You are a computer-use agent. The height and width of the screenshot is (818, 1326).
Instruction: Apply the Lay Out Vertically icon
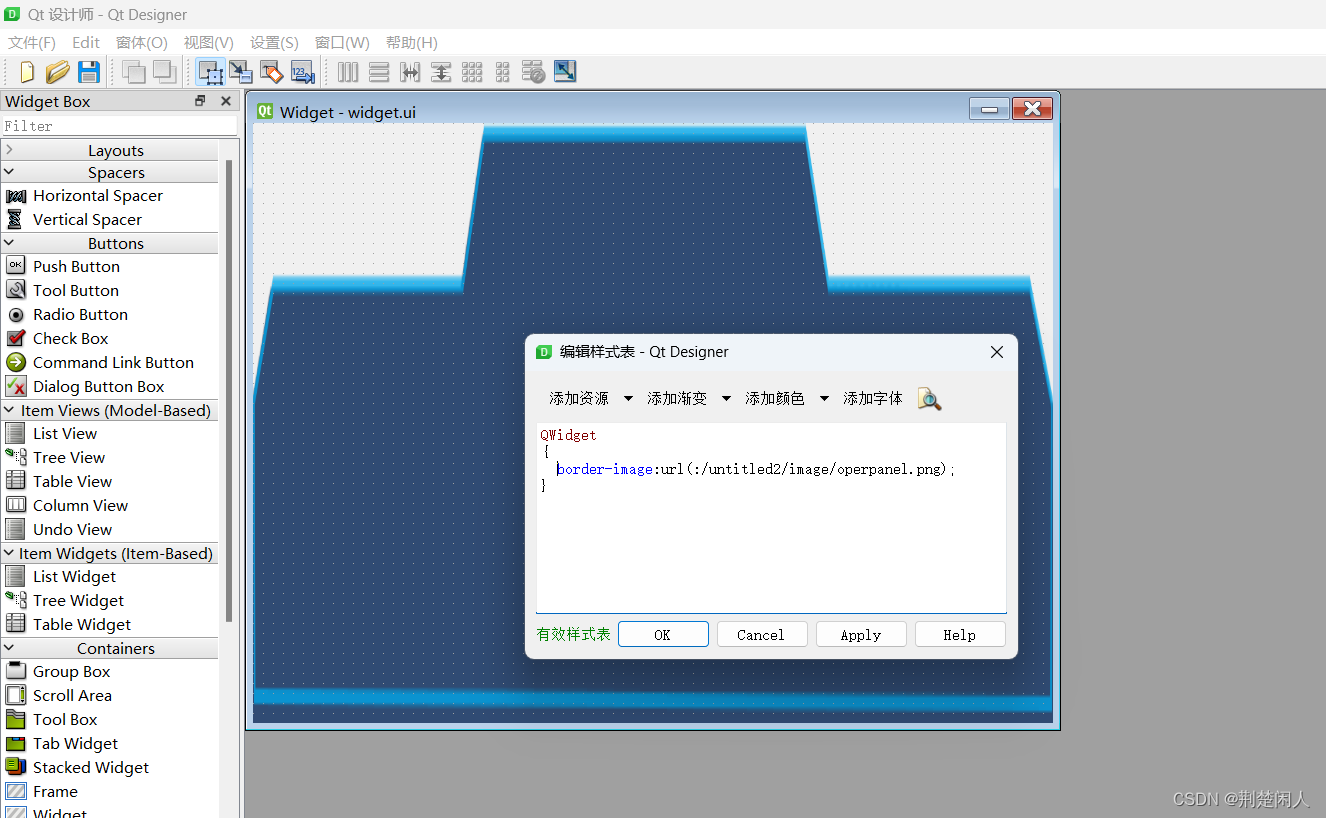tap(379, 72)
